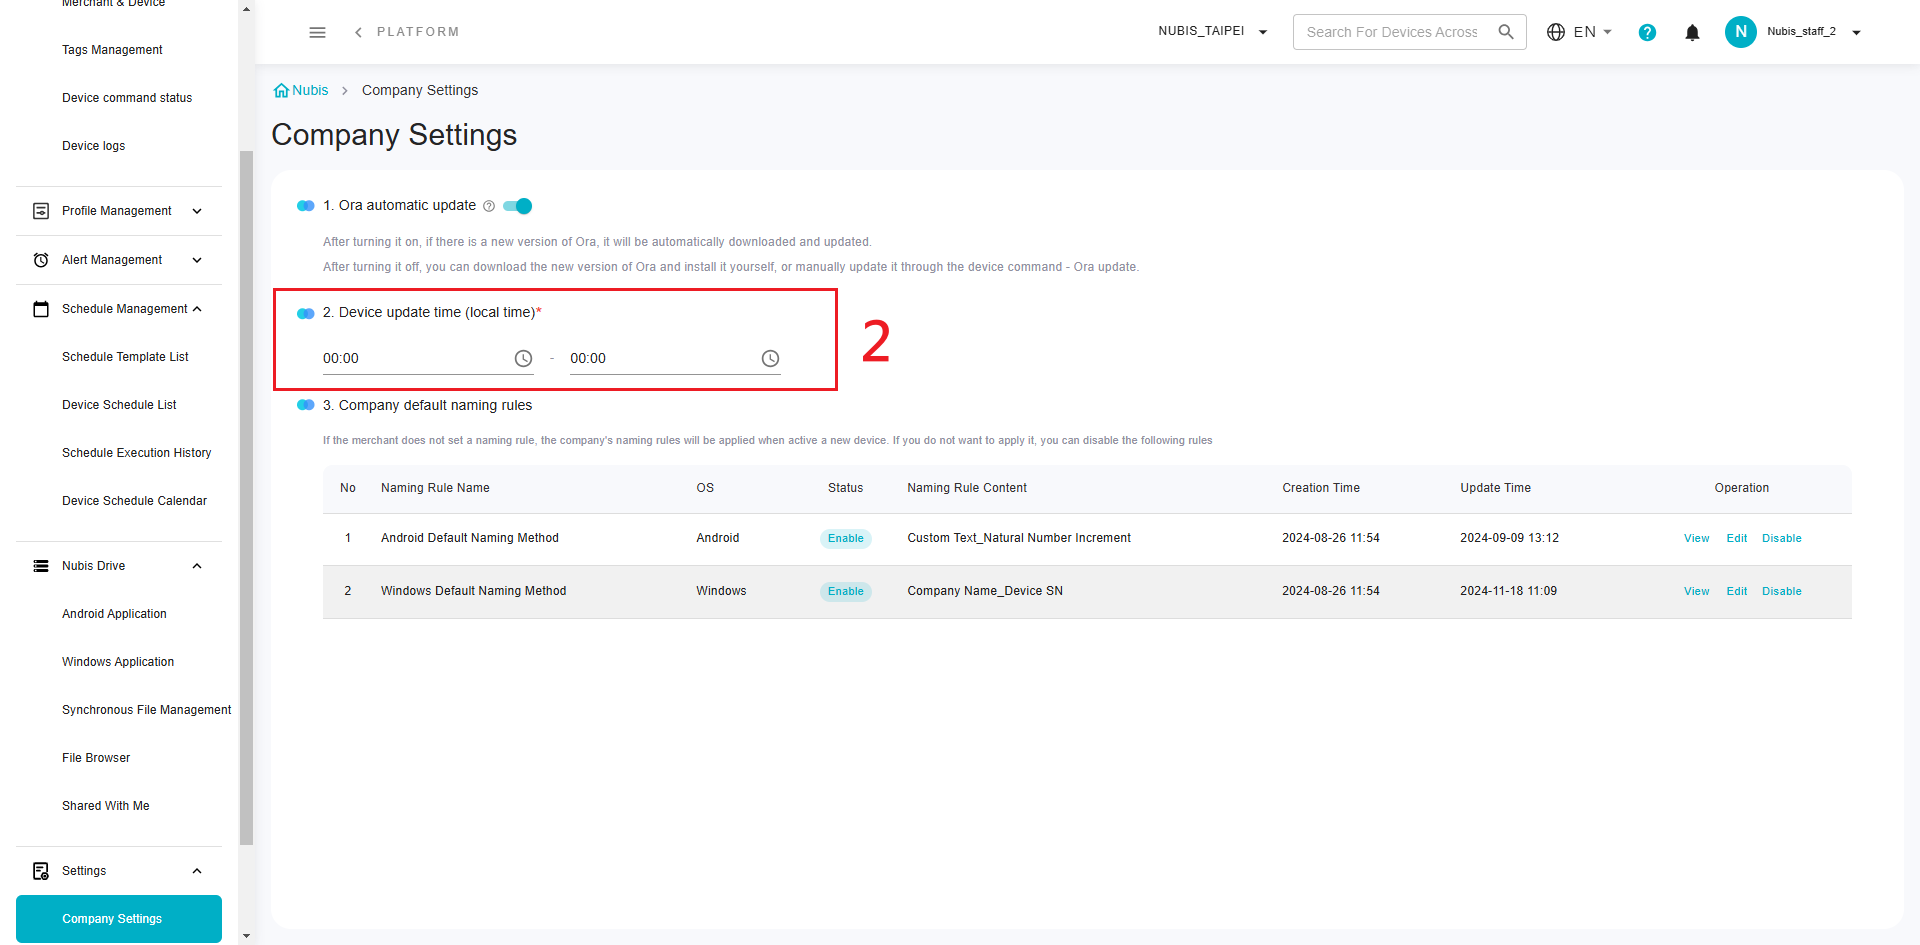Click 'Company Name_Device SN' cell

[x=985, y=591]
